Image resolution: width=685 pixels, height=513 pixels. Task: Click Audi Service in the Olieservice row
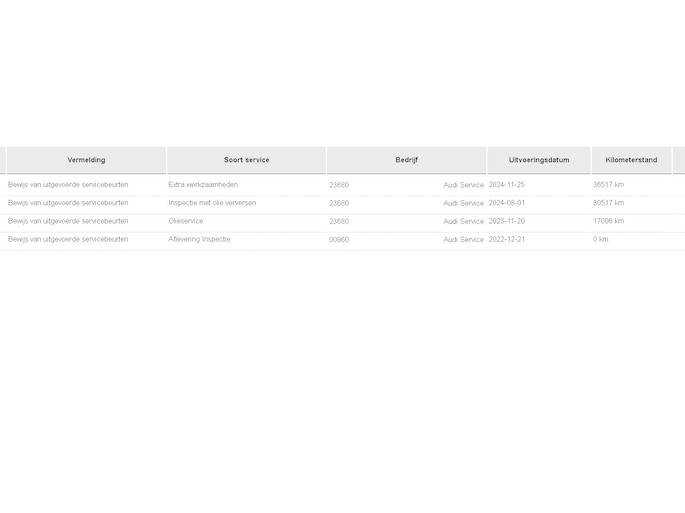tap(464, 222)
